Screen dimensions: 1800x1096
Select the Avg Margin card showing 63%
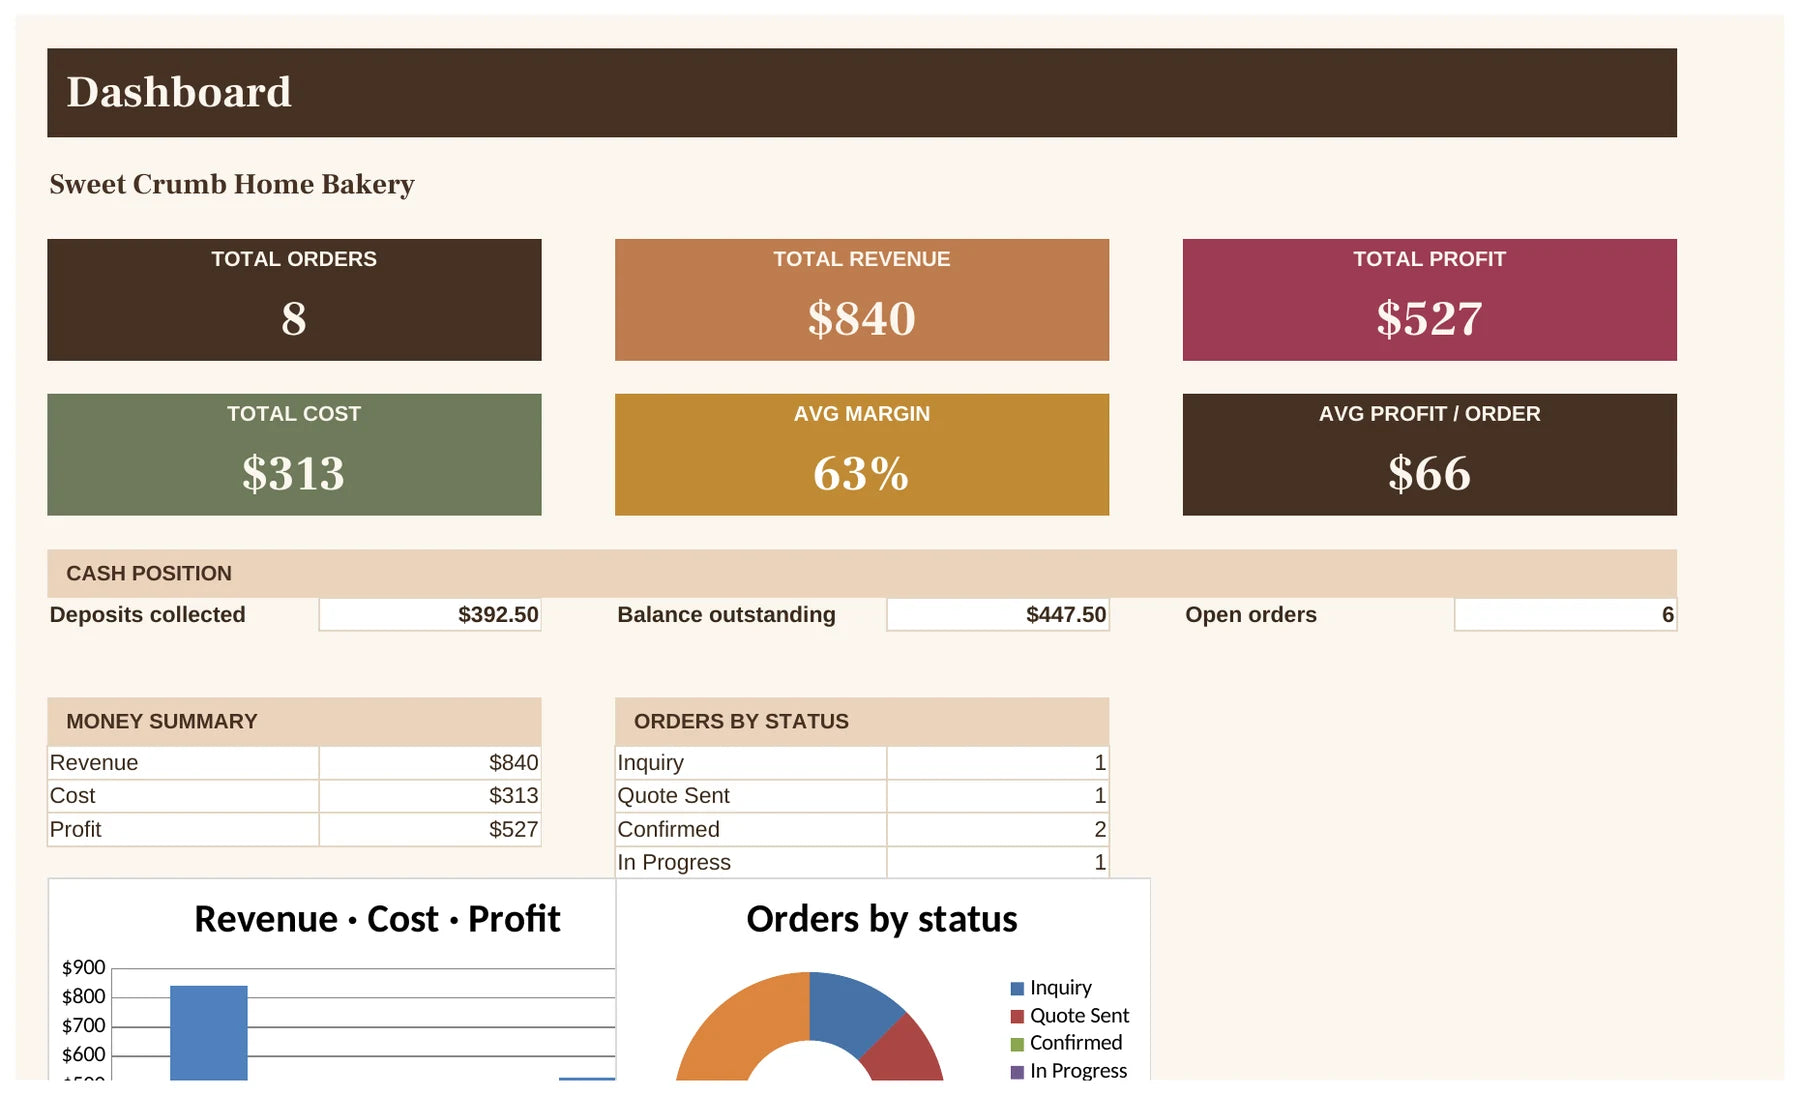tap(861, 454)
